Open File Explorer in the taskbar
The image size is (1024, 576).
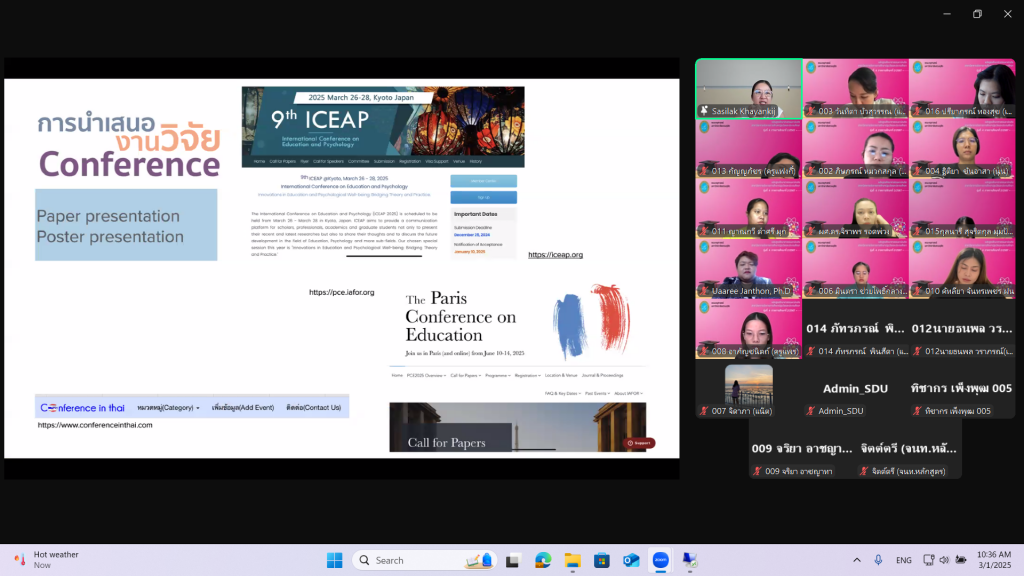tap(572, 560)
